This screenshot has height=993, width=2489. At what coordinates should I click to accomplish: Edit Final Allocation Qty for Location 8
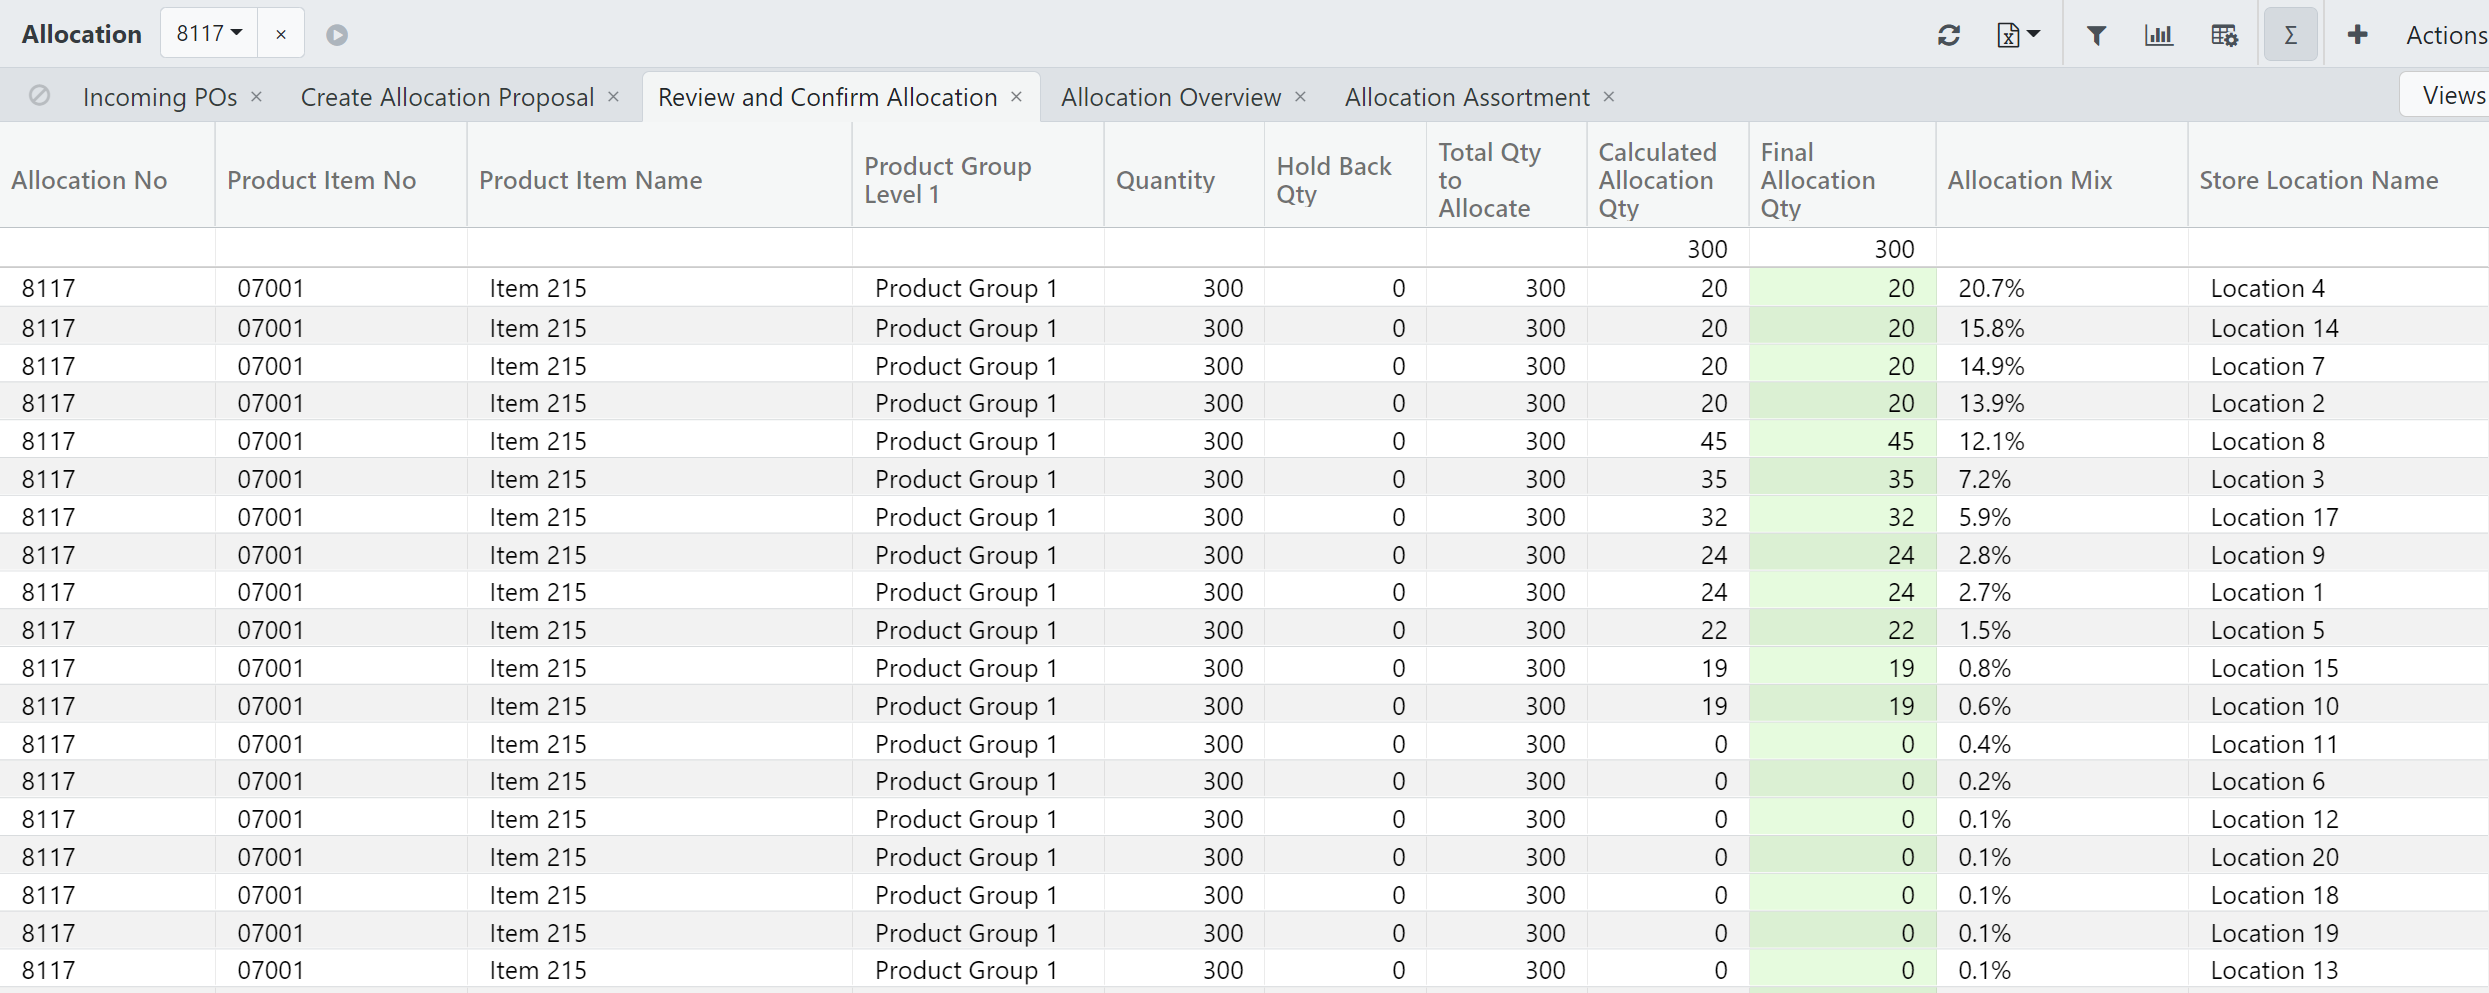[x=1842, y=441]
